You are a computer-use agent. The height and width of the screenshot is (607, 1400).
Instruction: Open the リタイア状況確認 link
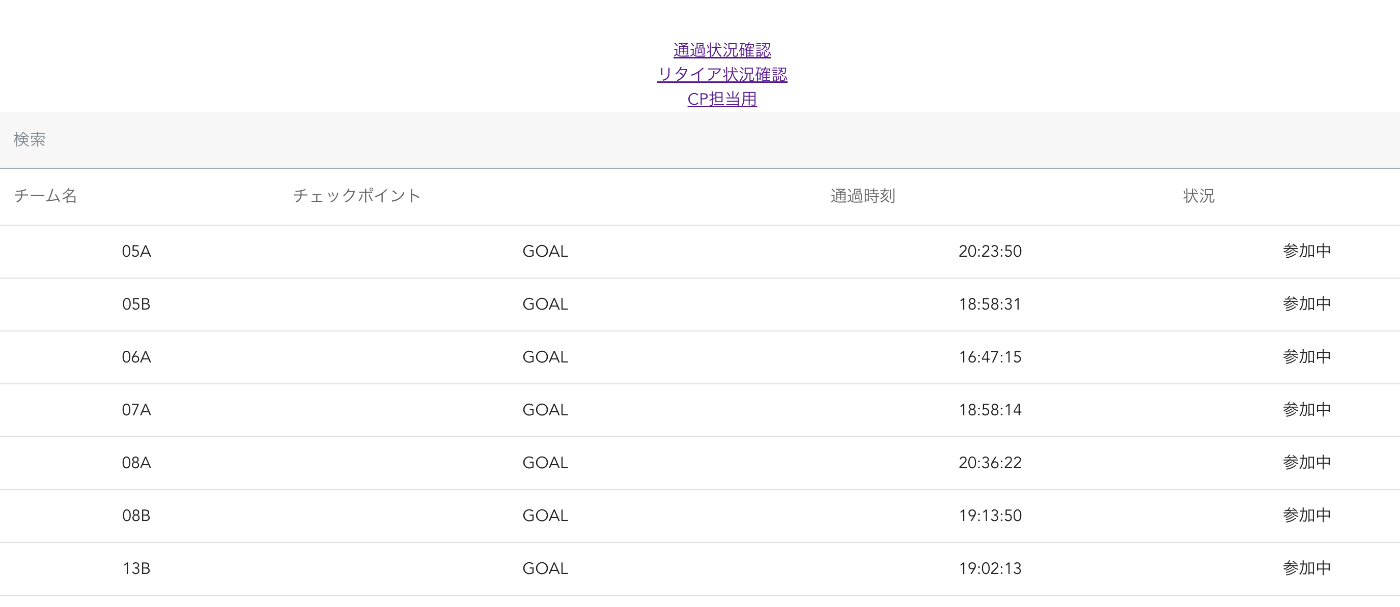(722, 75)
